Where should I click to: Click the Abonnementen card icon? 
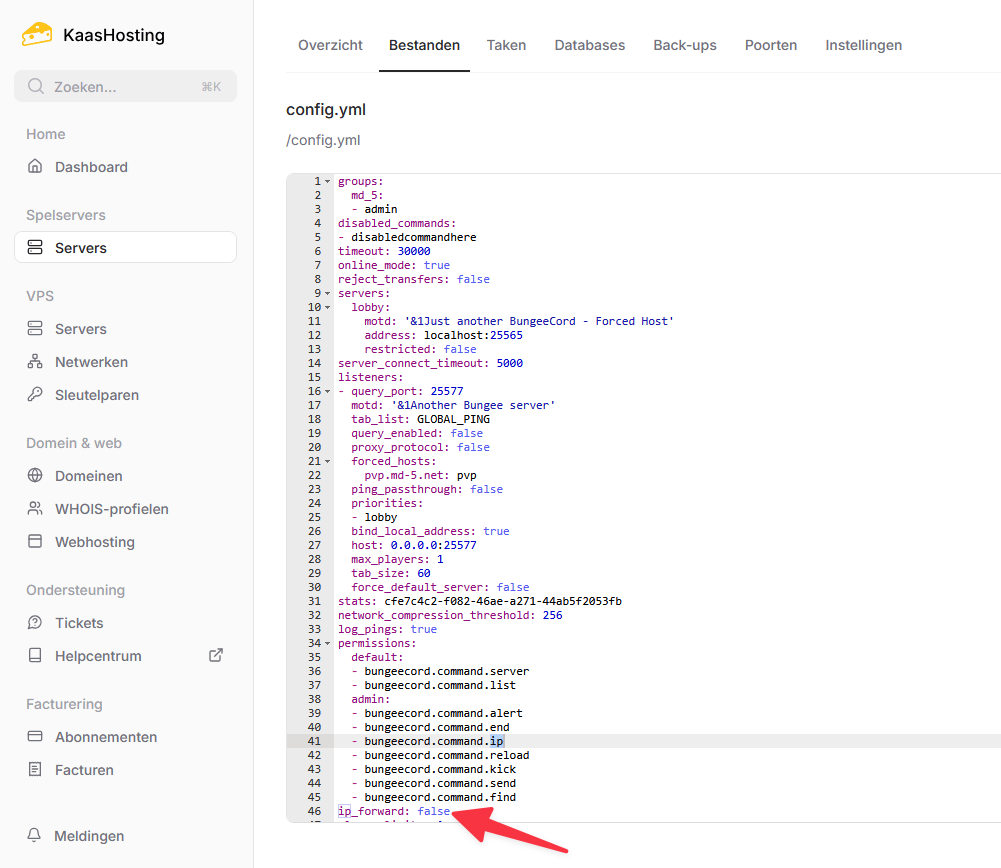tap(36, 737)
